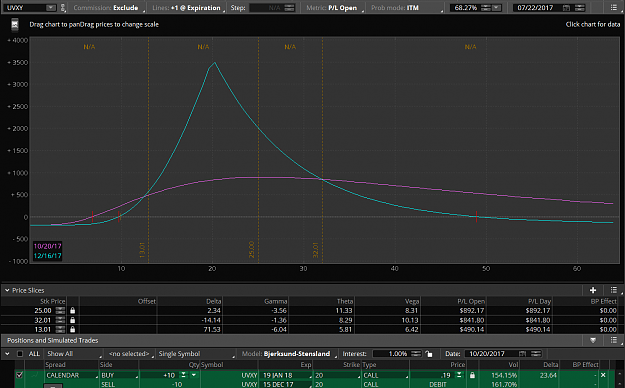Open the quantity dropdown arrow after +10

pyautogui.click(x=194, y=375)
